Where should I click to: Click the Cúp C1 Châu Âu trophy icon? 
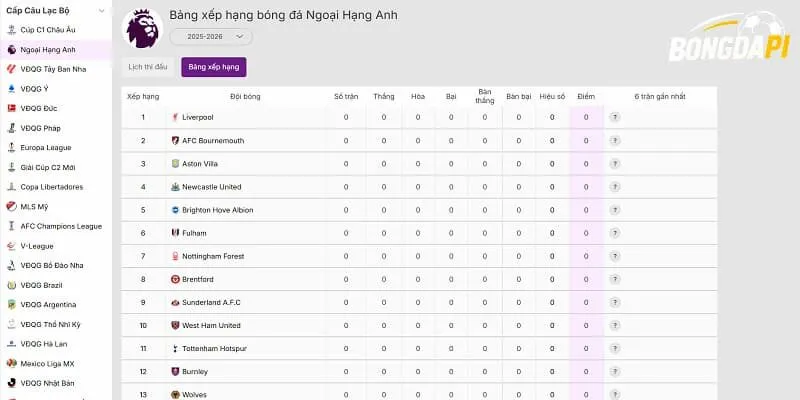[11, 30]
